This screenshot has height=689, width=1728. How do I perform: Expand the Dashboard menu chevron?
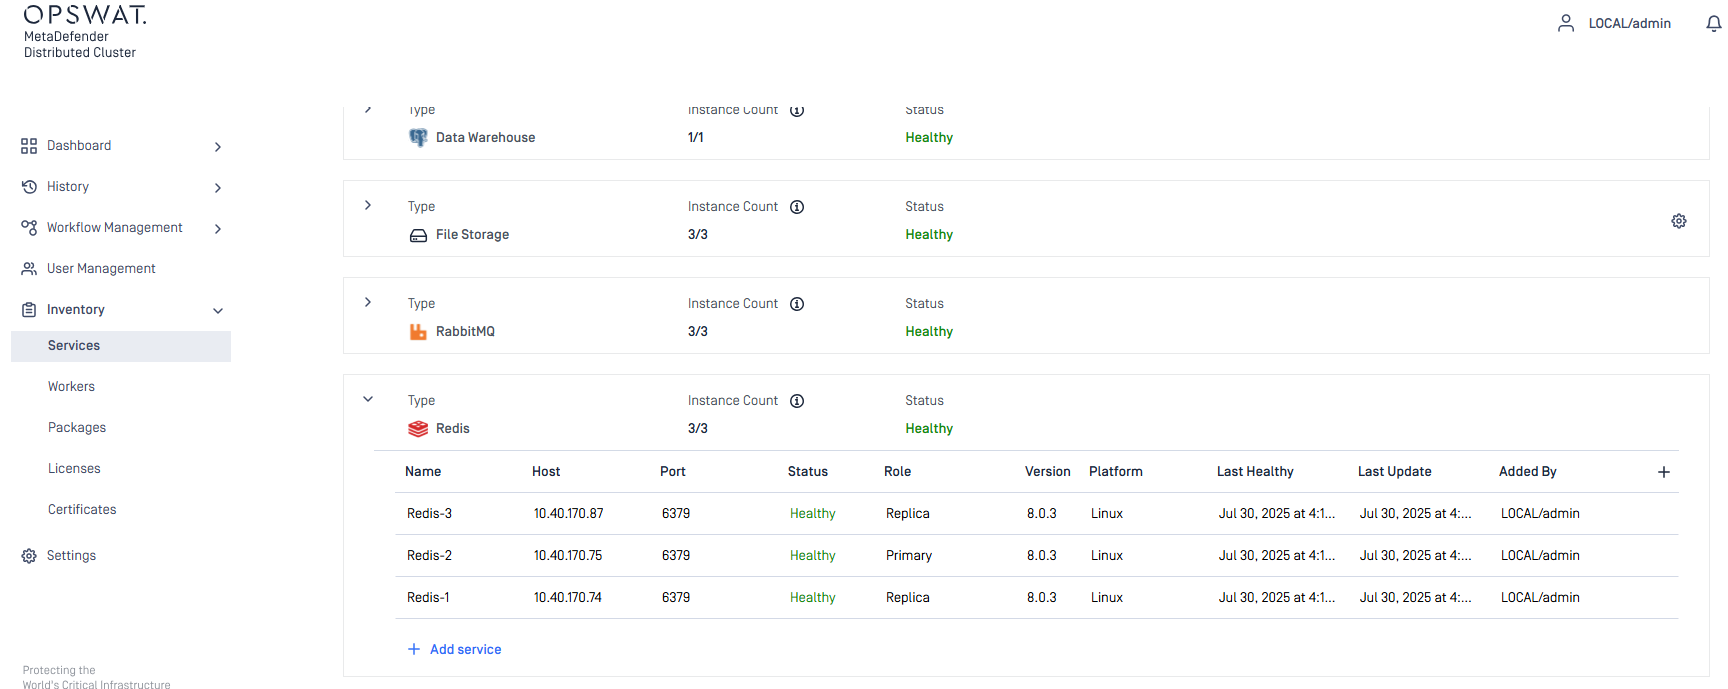[218, 147]
